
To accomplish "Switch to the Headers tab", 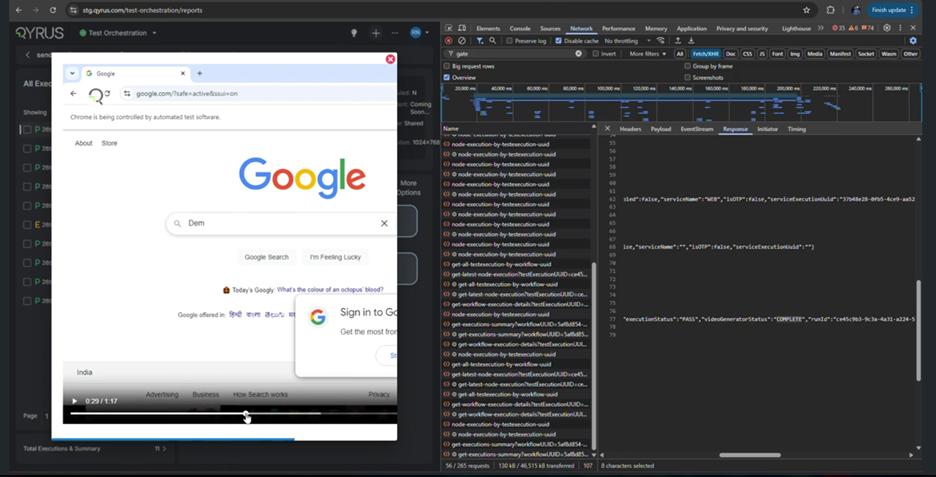I will click(630, 129).
